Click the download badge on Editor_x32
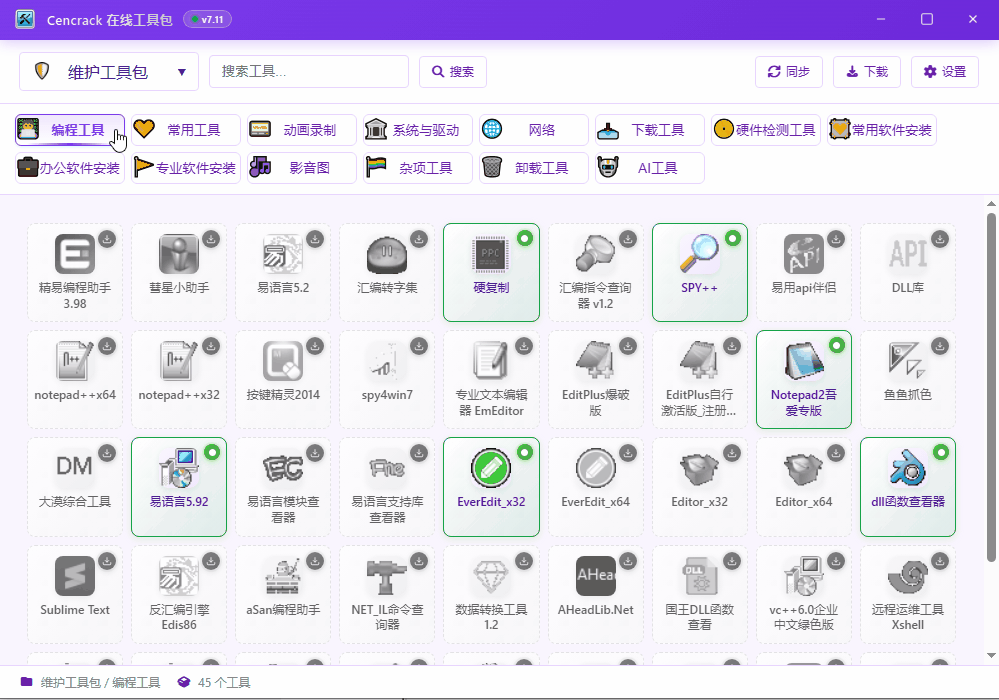Screen dimensions: 999x700 point(732,453)
